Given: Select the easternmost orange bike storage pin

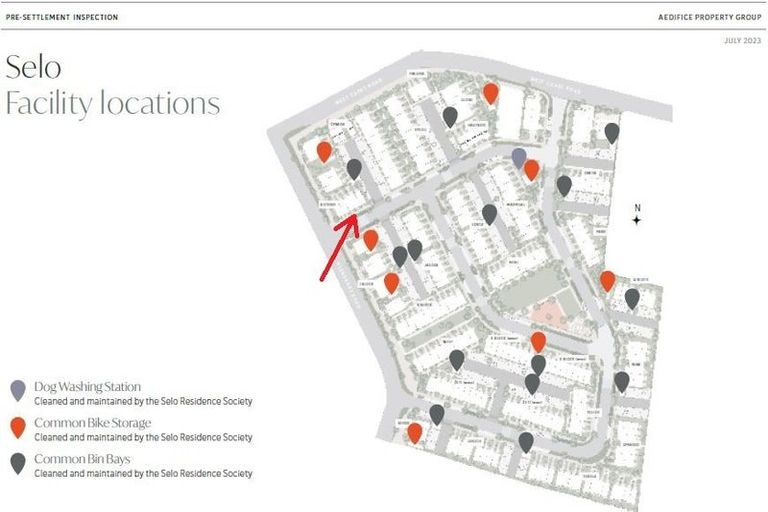Looking at the screenshot, I should point(607,280).
